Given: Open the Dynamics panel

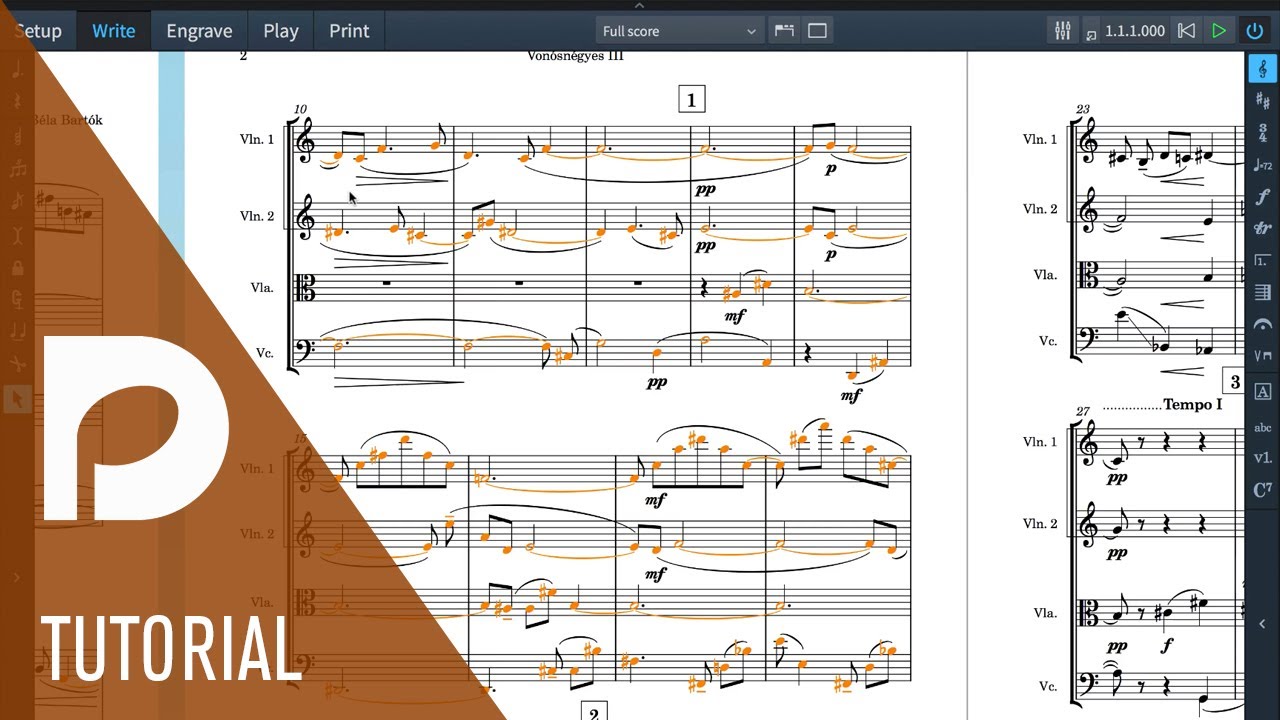Looking at the screenshot, I should (1262, 197).
